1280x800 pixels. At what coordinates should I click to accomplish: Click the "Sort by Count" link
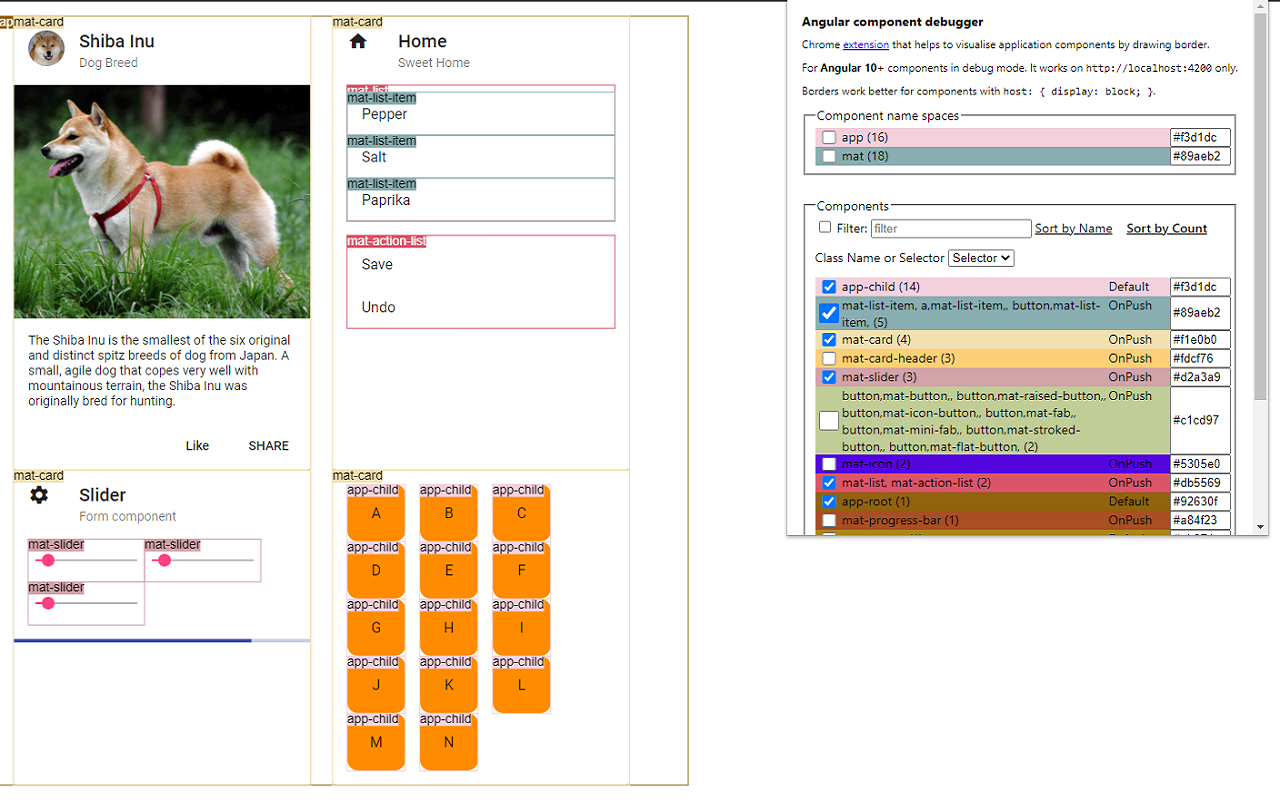(1166, 228)
